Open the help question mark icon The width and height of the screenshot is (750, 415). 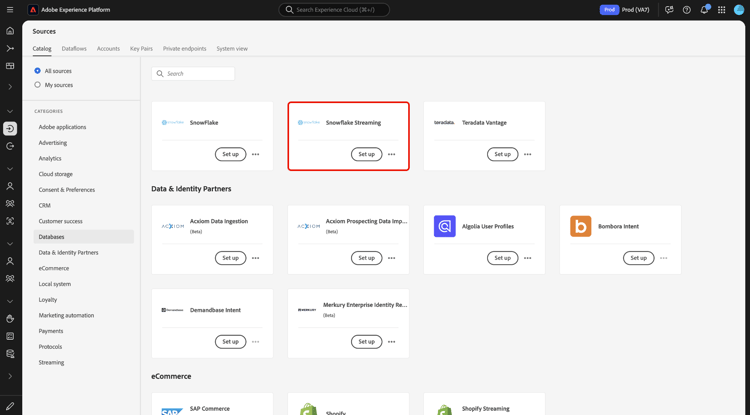[686, 10]
